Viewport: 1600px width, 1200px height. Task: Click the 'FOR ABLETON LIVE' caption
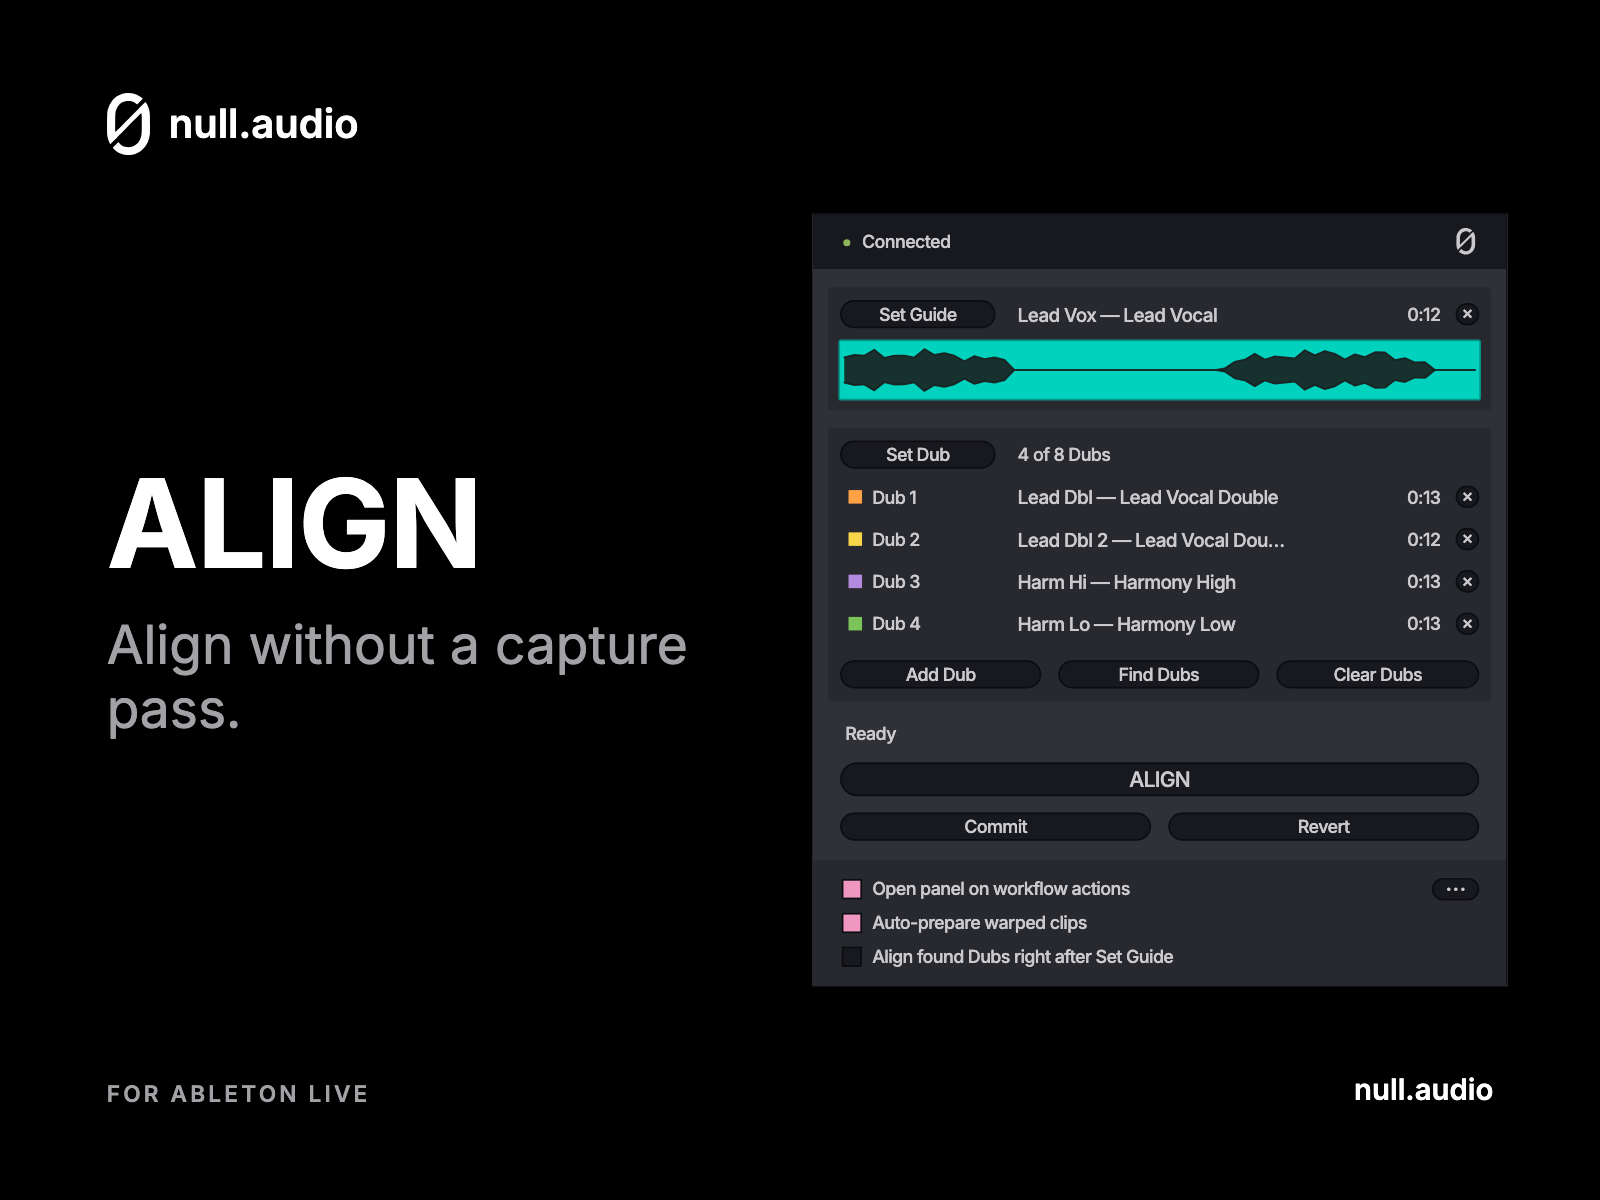pos(238,1094)
